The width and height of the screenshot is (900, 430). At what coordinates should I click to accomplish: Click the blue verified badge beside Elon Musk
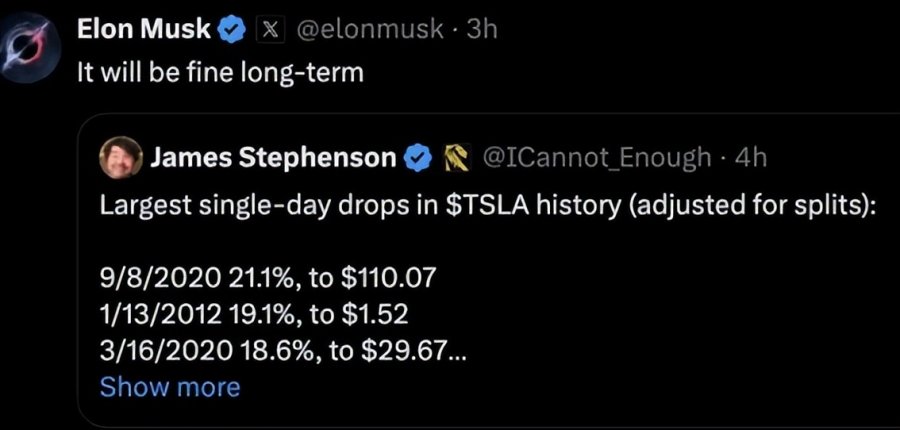tap(231, 31)
